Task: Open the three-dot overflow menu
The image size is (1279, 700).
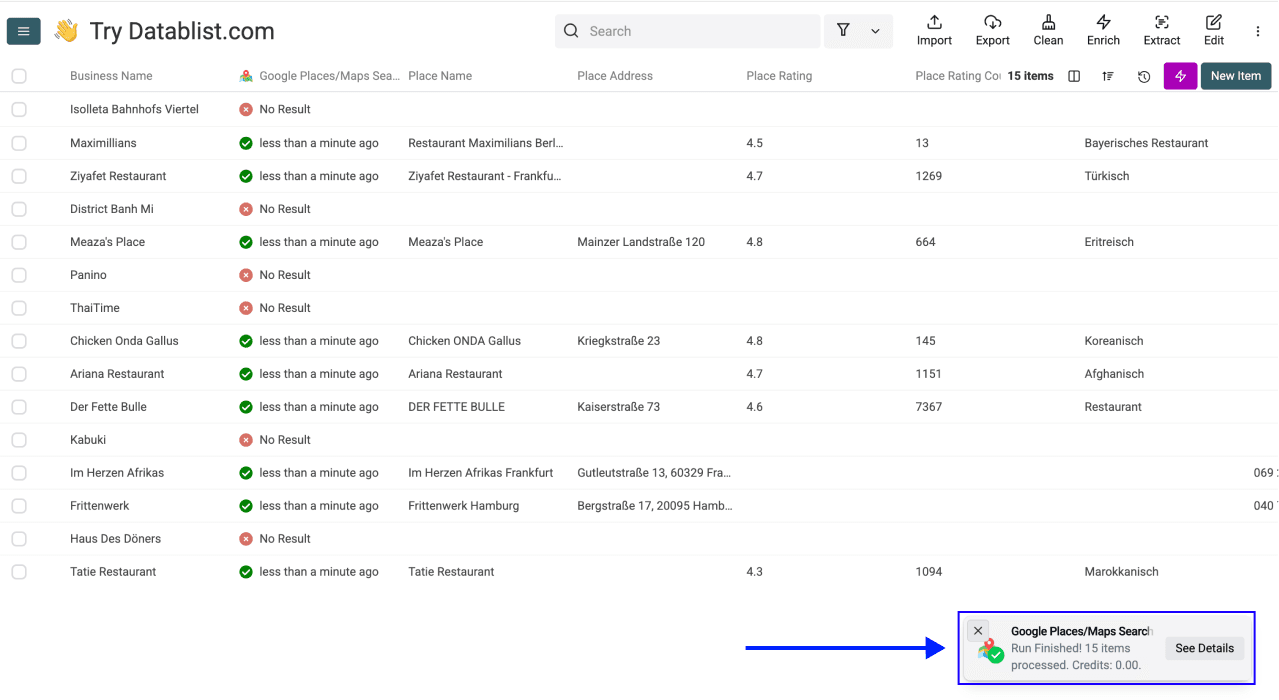Action: point(1257,31)
